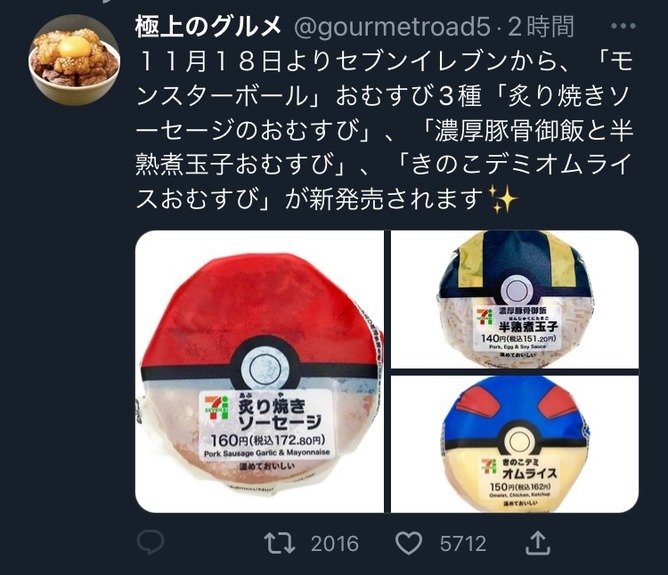Viewport: 668px width, 575px height.
Task: Open the tweet by clicking its text
Action: pos(383,131)
